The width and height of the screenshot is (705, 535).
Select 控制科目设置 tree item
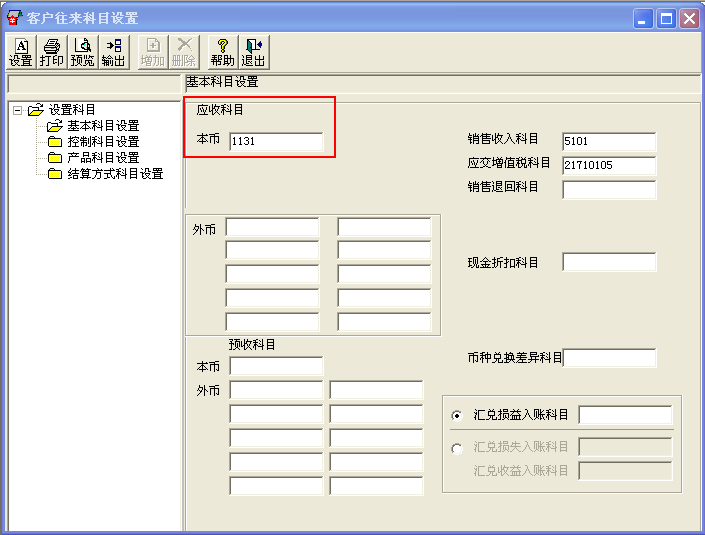click(x=103, y=142)
